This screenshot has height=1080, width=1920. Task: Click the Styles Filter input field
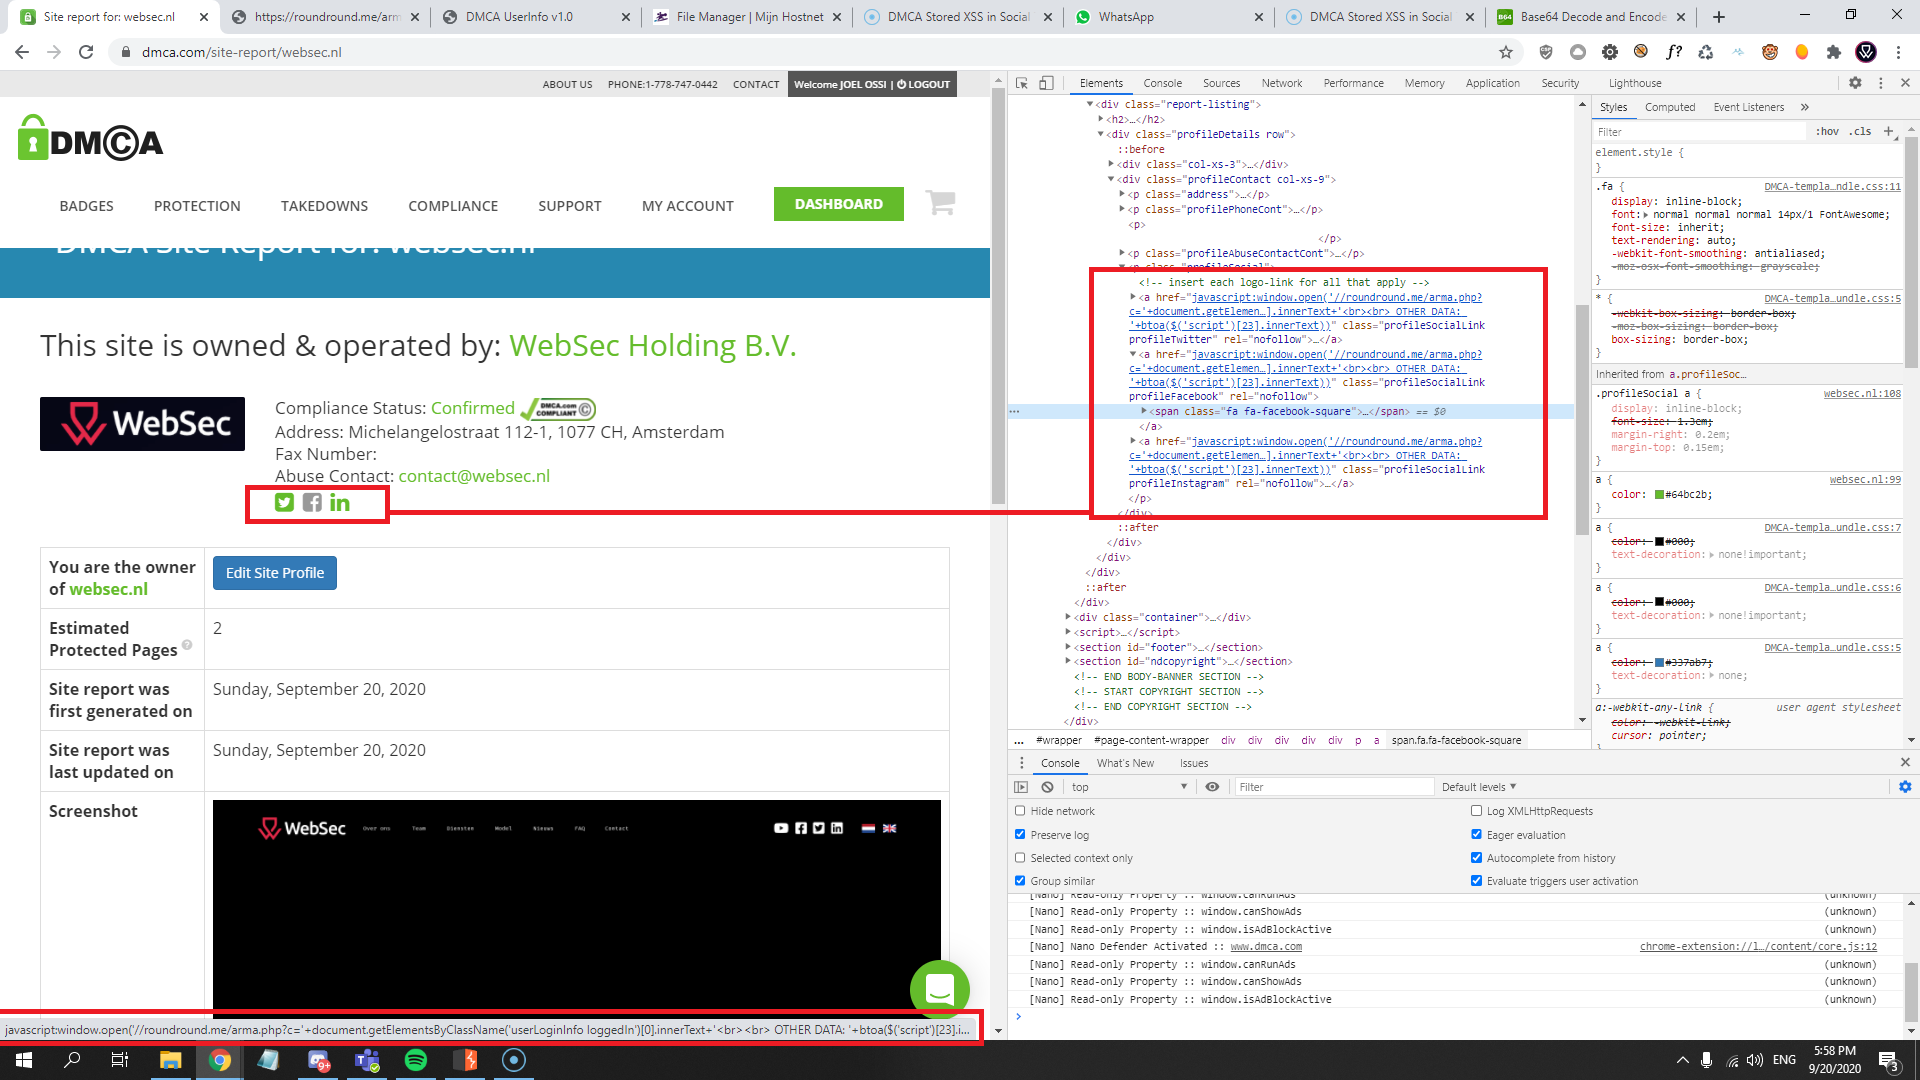[x=1700, y=131]
